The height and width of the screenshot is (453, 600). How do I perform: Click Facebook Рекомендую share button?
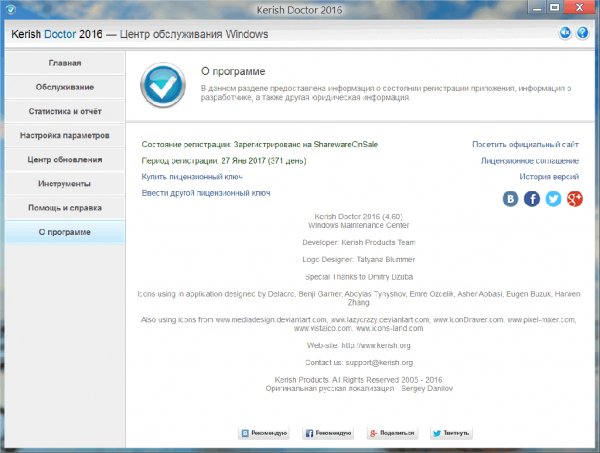pyautogui.click(x=328, y=433)
